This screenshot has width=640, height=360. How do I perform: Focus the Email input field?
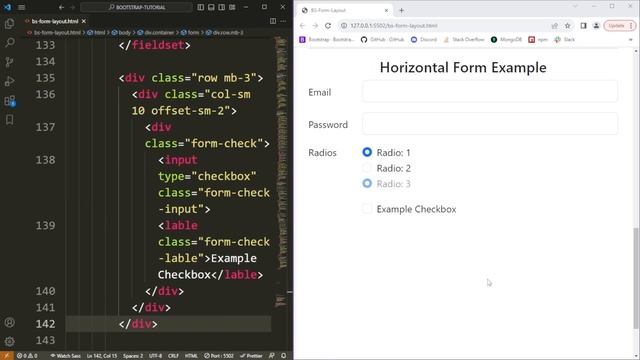coord(490,91)
